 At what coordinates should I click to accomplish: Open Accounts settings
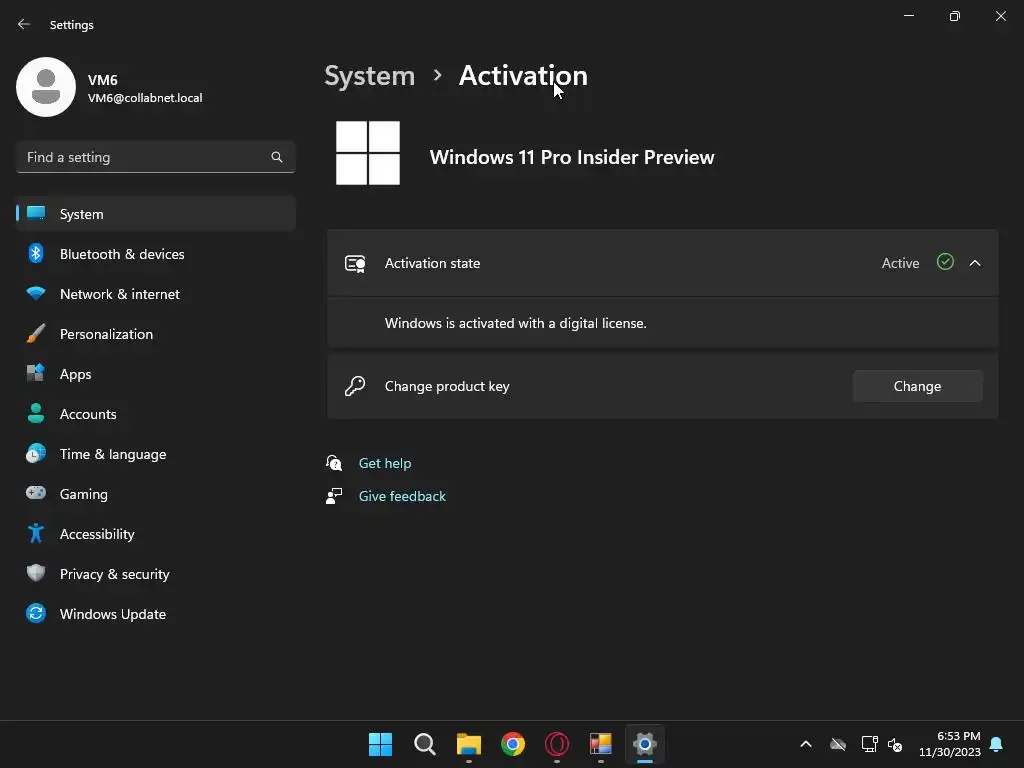click(155, 414)
